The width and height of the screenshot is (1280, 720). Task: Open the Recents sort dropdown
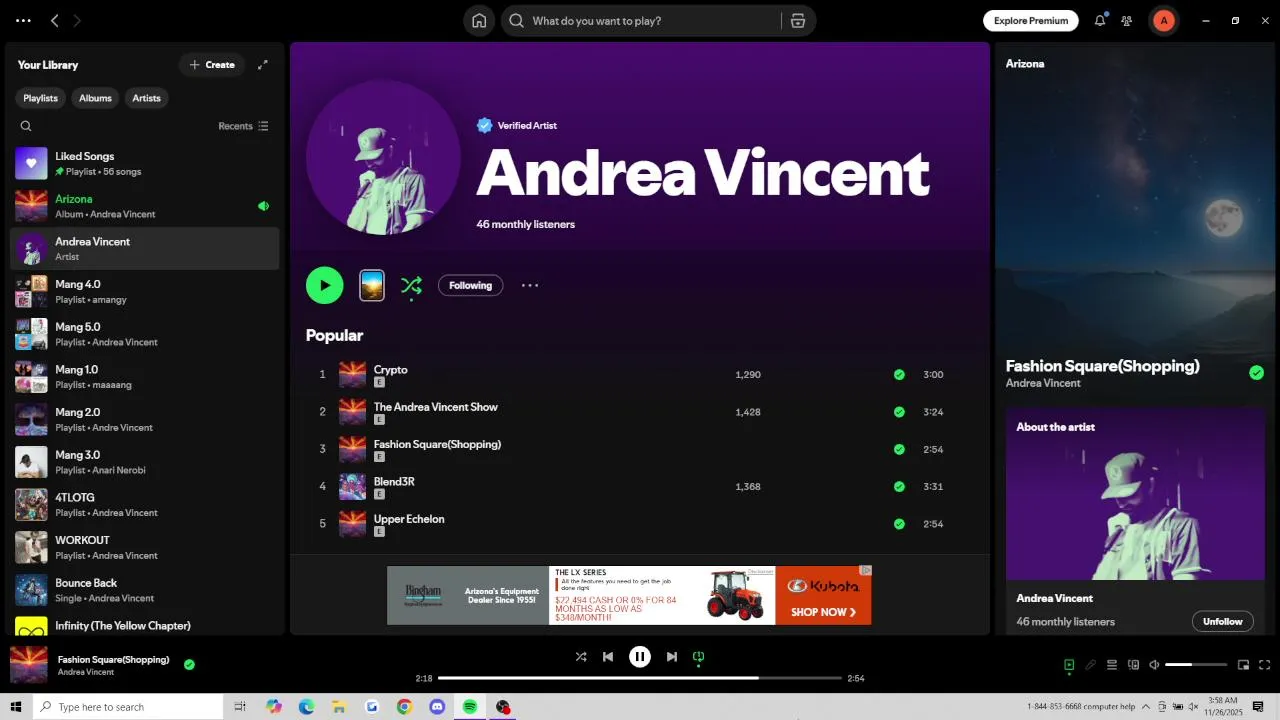pyautogui.click(x=243, y=126)
